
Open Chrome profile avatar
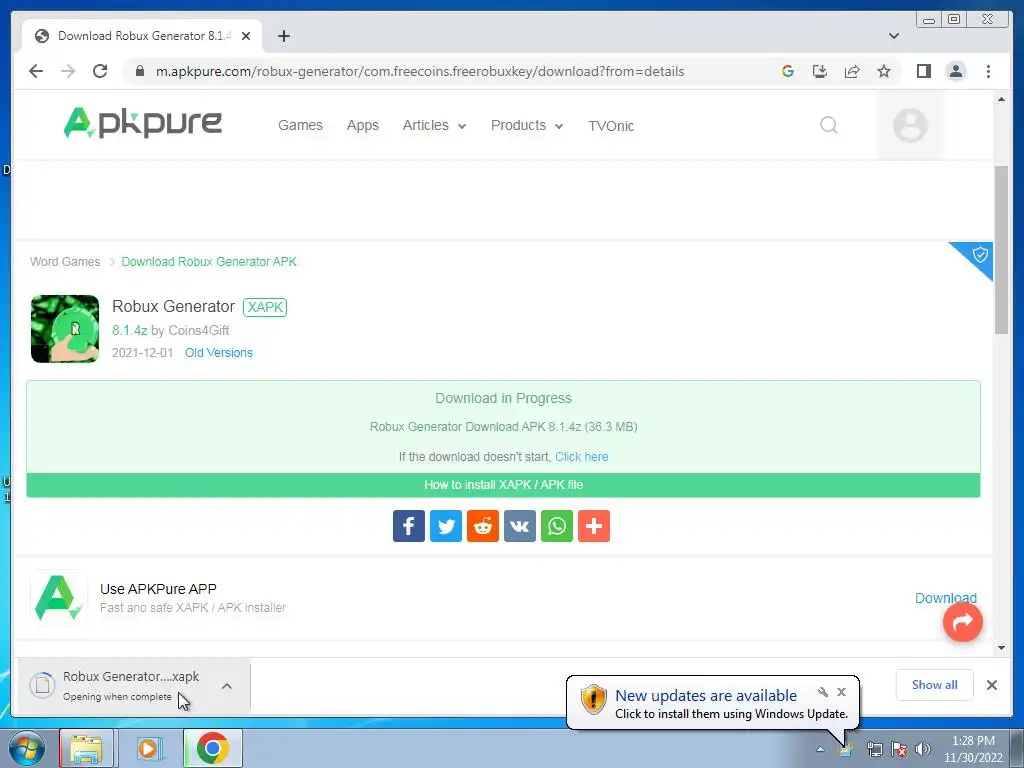pos(955,71)
